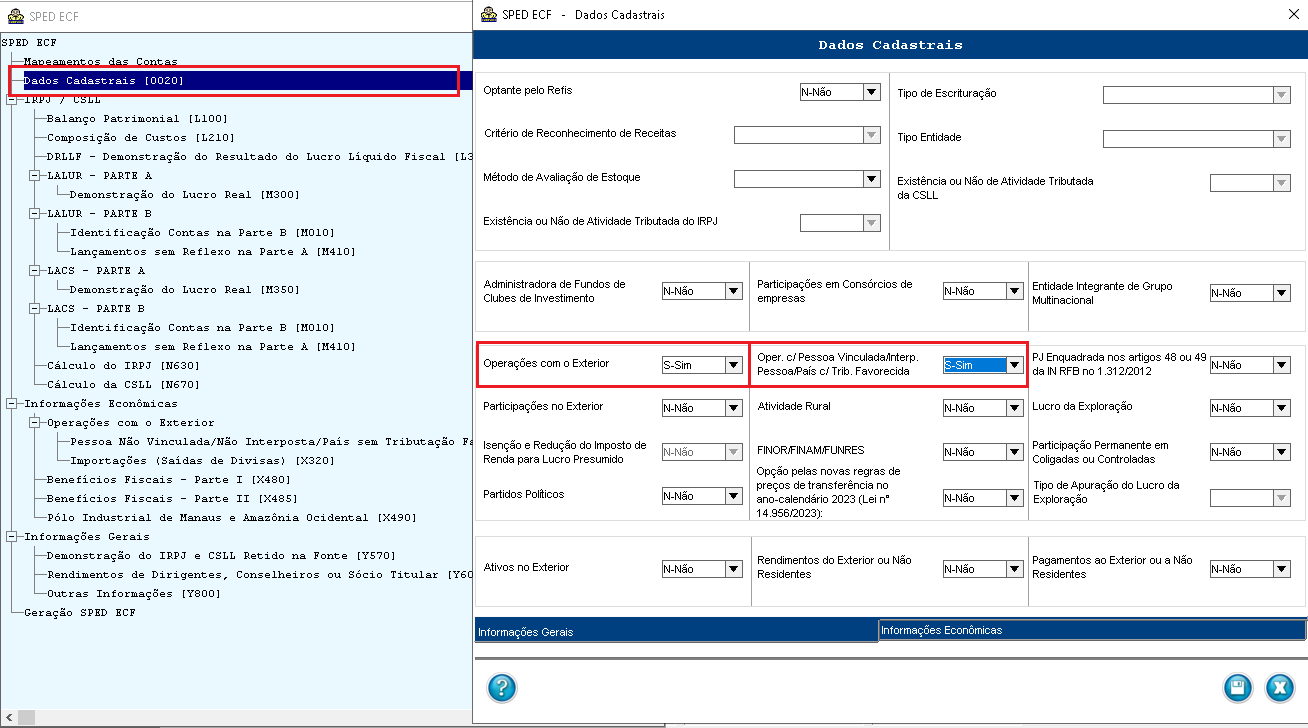Click the save diskette icon

point(1238,688)
